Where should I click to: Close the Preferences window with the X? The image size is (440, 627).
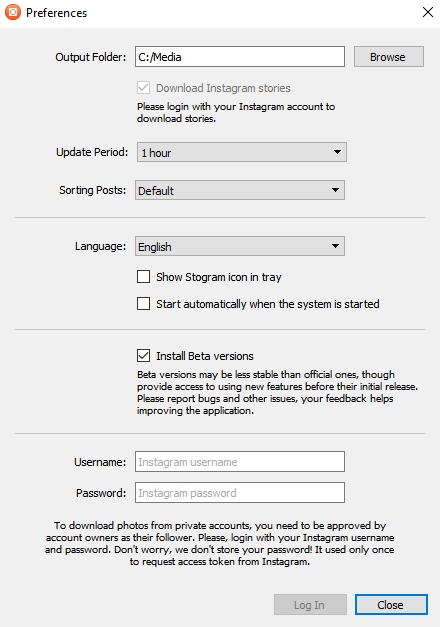click(428, 12)
